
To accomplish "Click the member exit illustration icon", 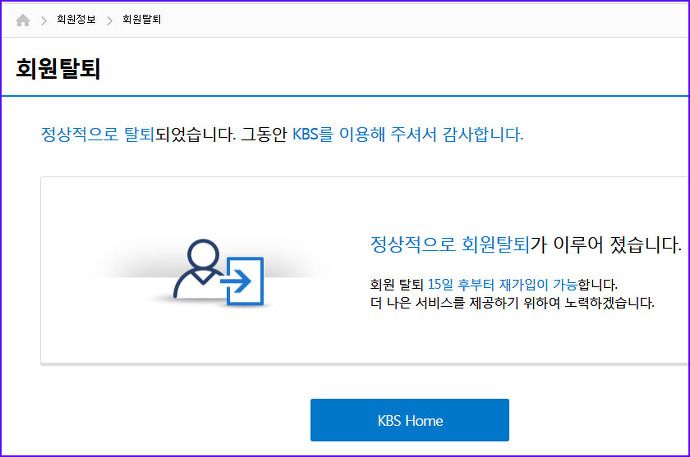I will (x=219, y=273).
